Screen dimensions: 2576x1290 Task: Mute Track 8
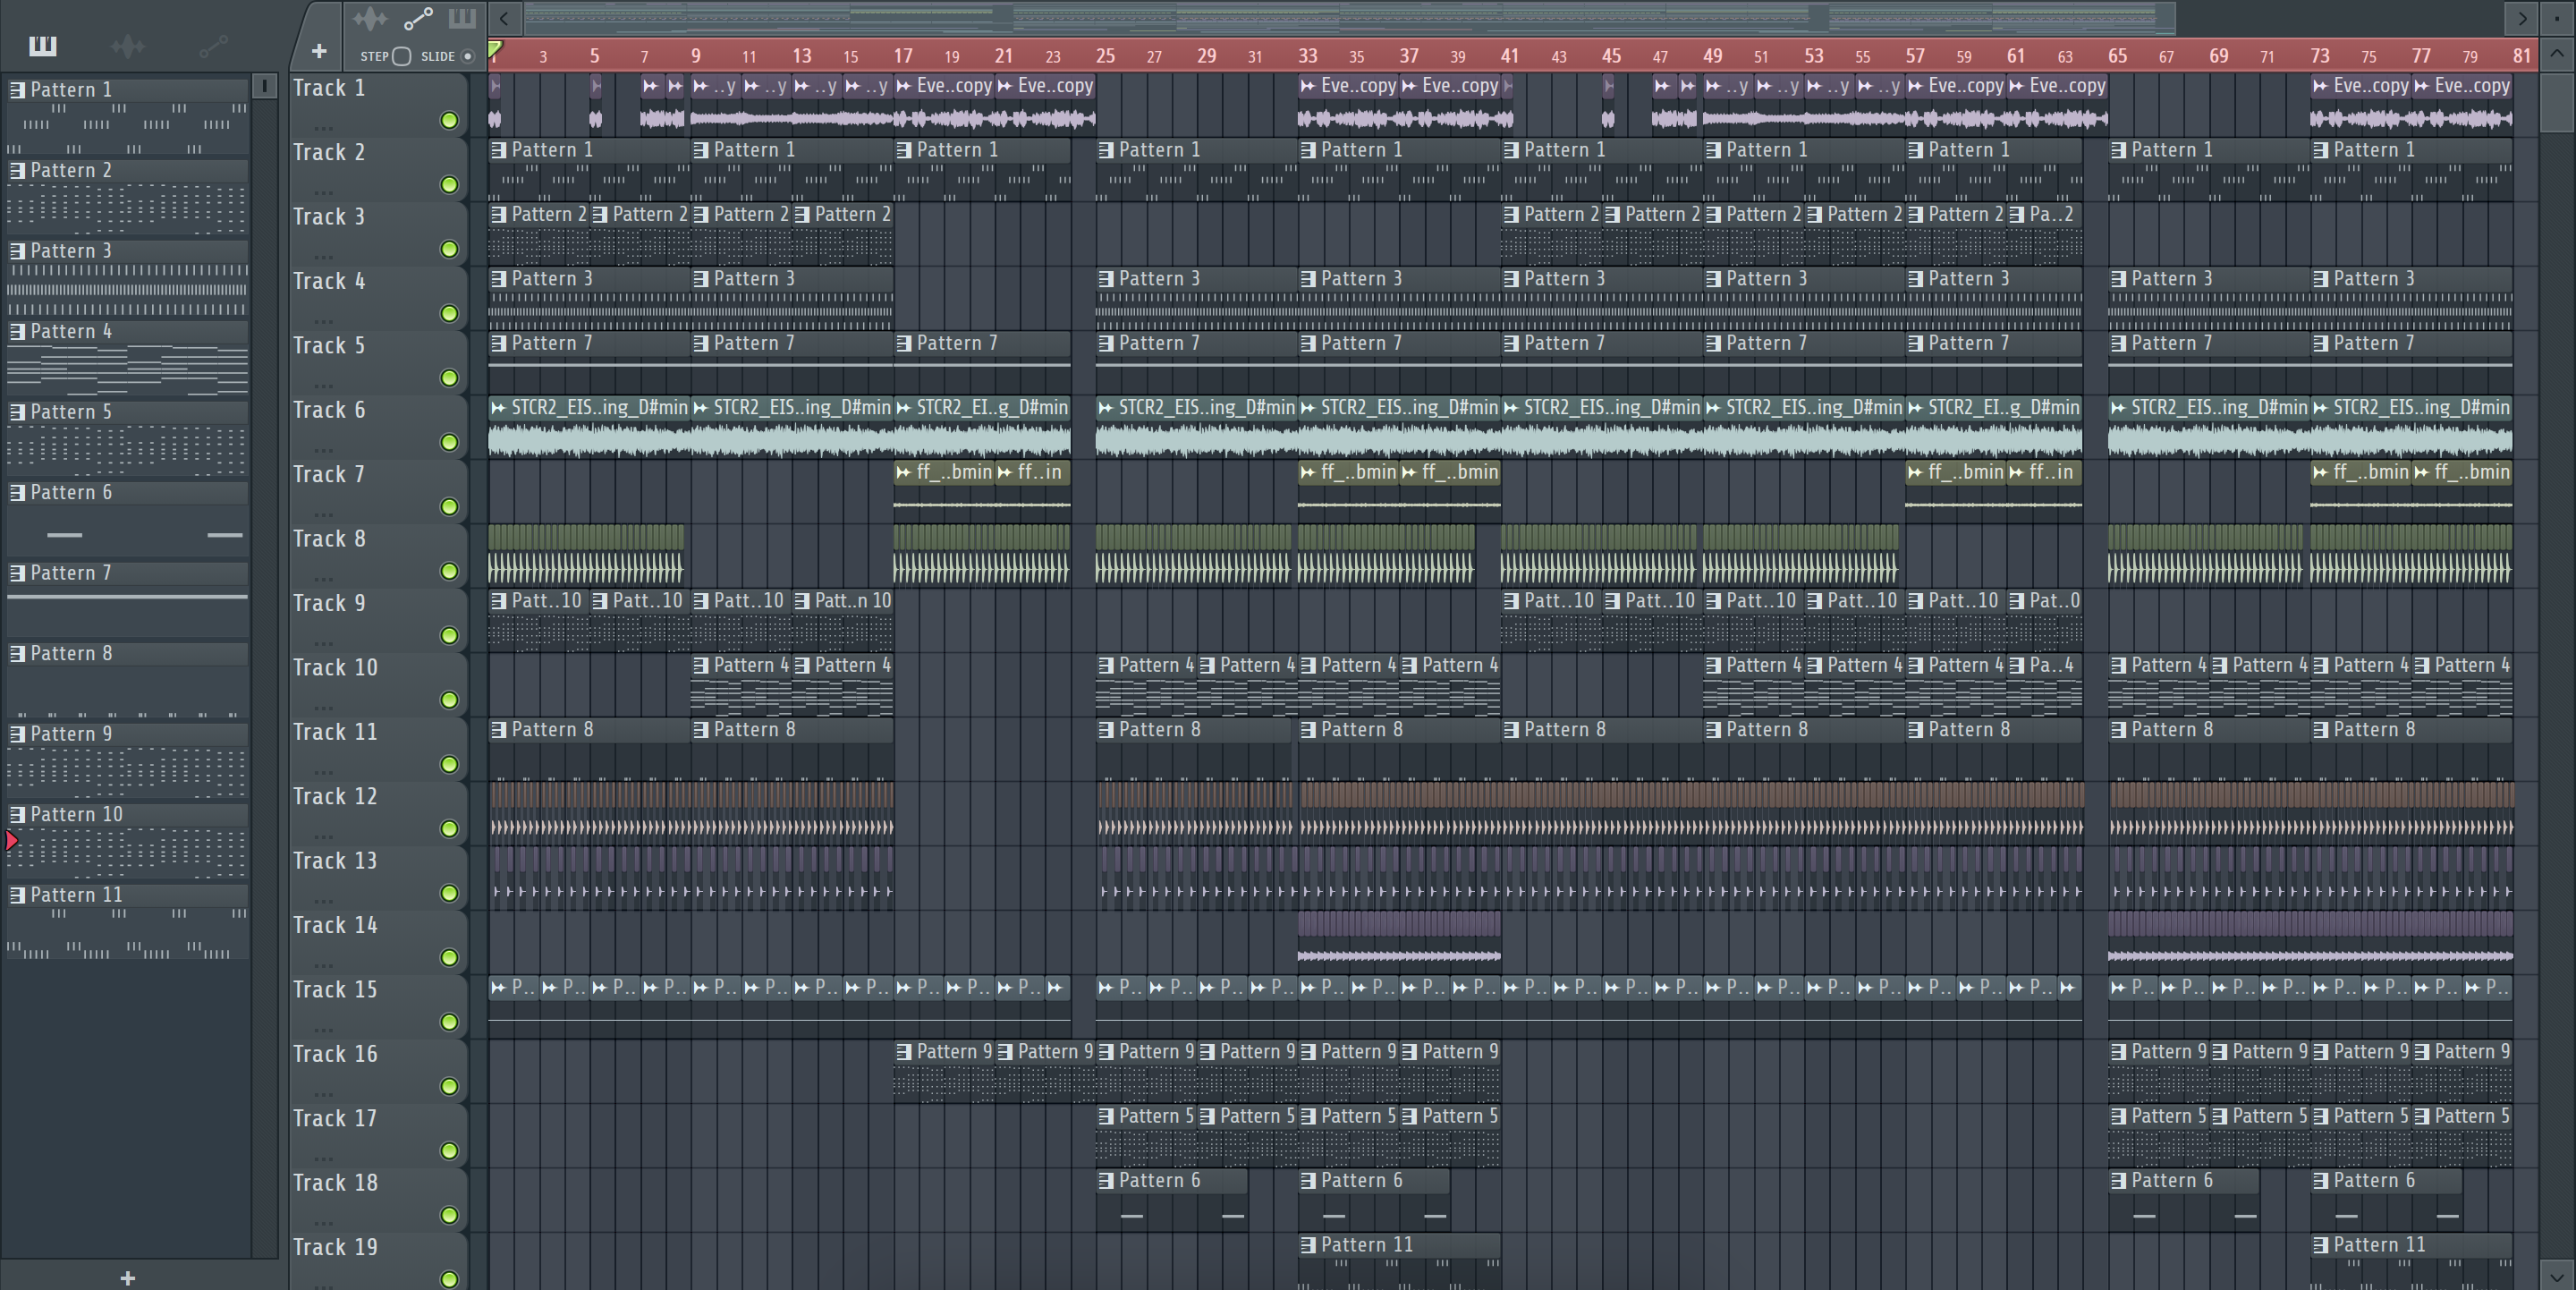[x=449, y=571]
